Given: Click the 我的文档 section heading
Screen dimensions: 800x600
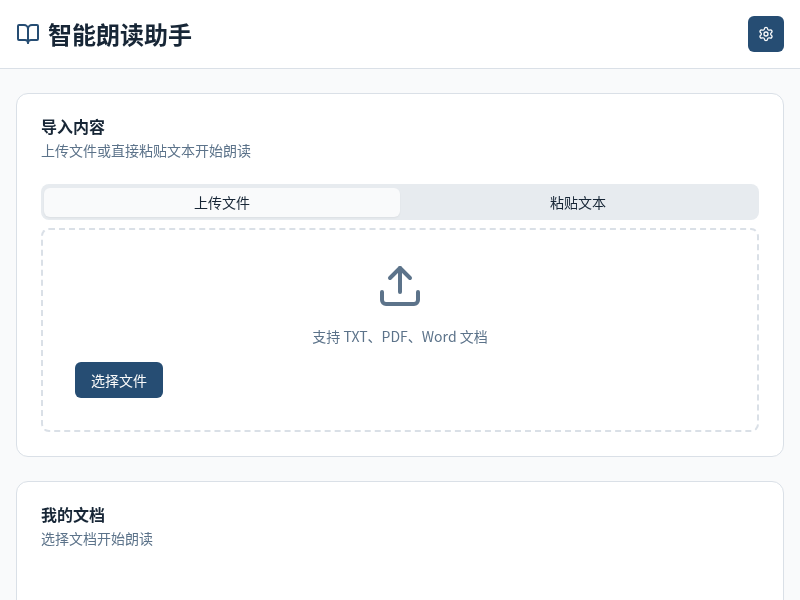Looking at the screenshot, I should tap(73, 515).
